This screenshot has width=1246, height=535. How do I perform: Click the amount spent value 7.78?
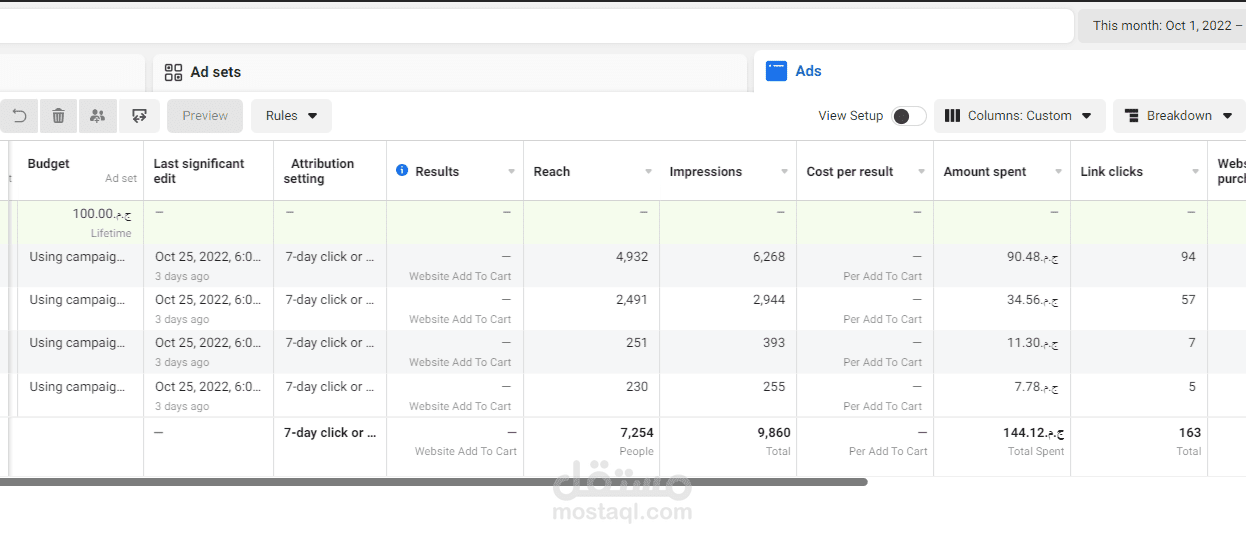tap(1037, 387)
